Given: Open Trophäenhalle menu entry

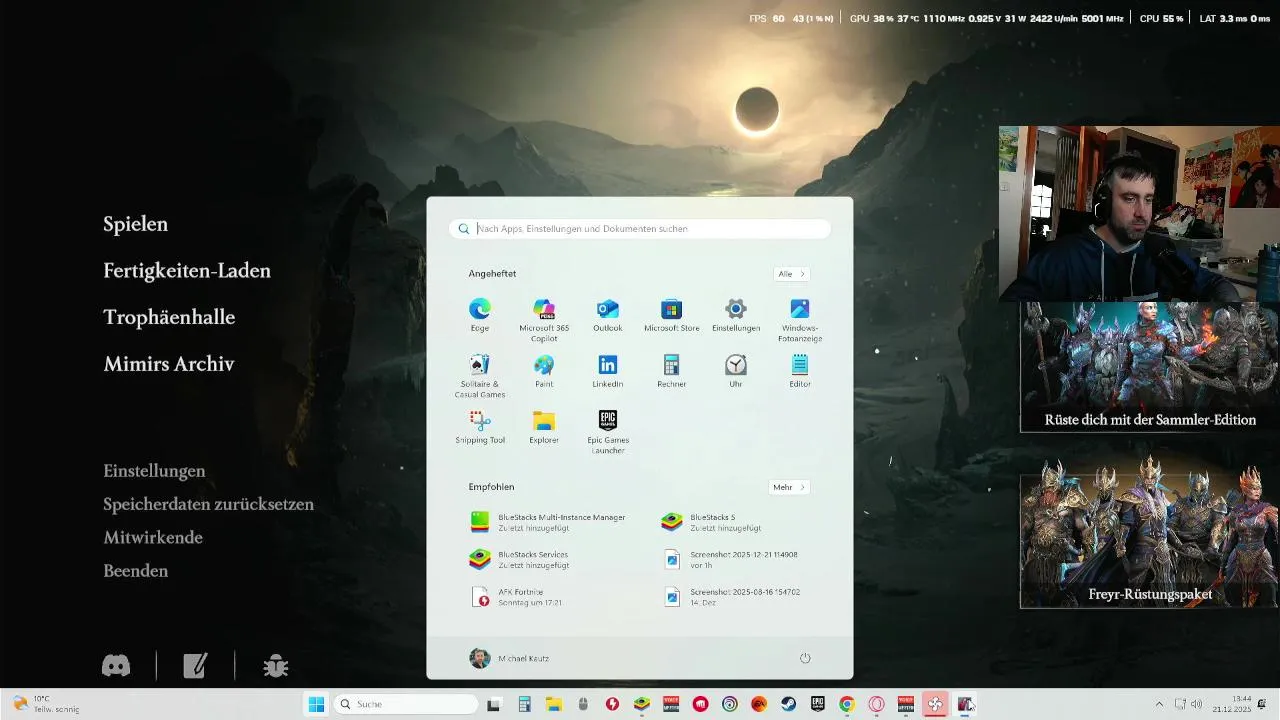Looking at the screenshot, I should pyautogui.click(x=169, y=317).
